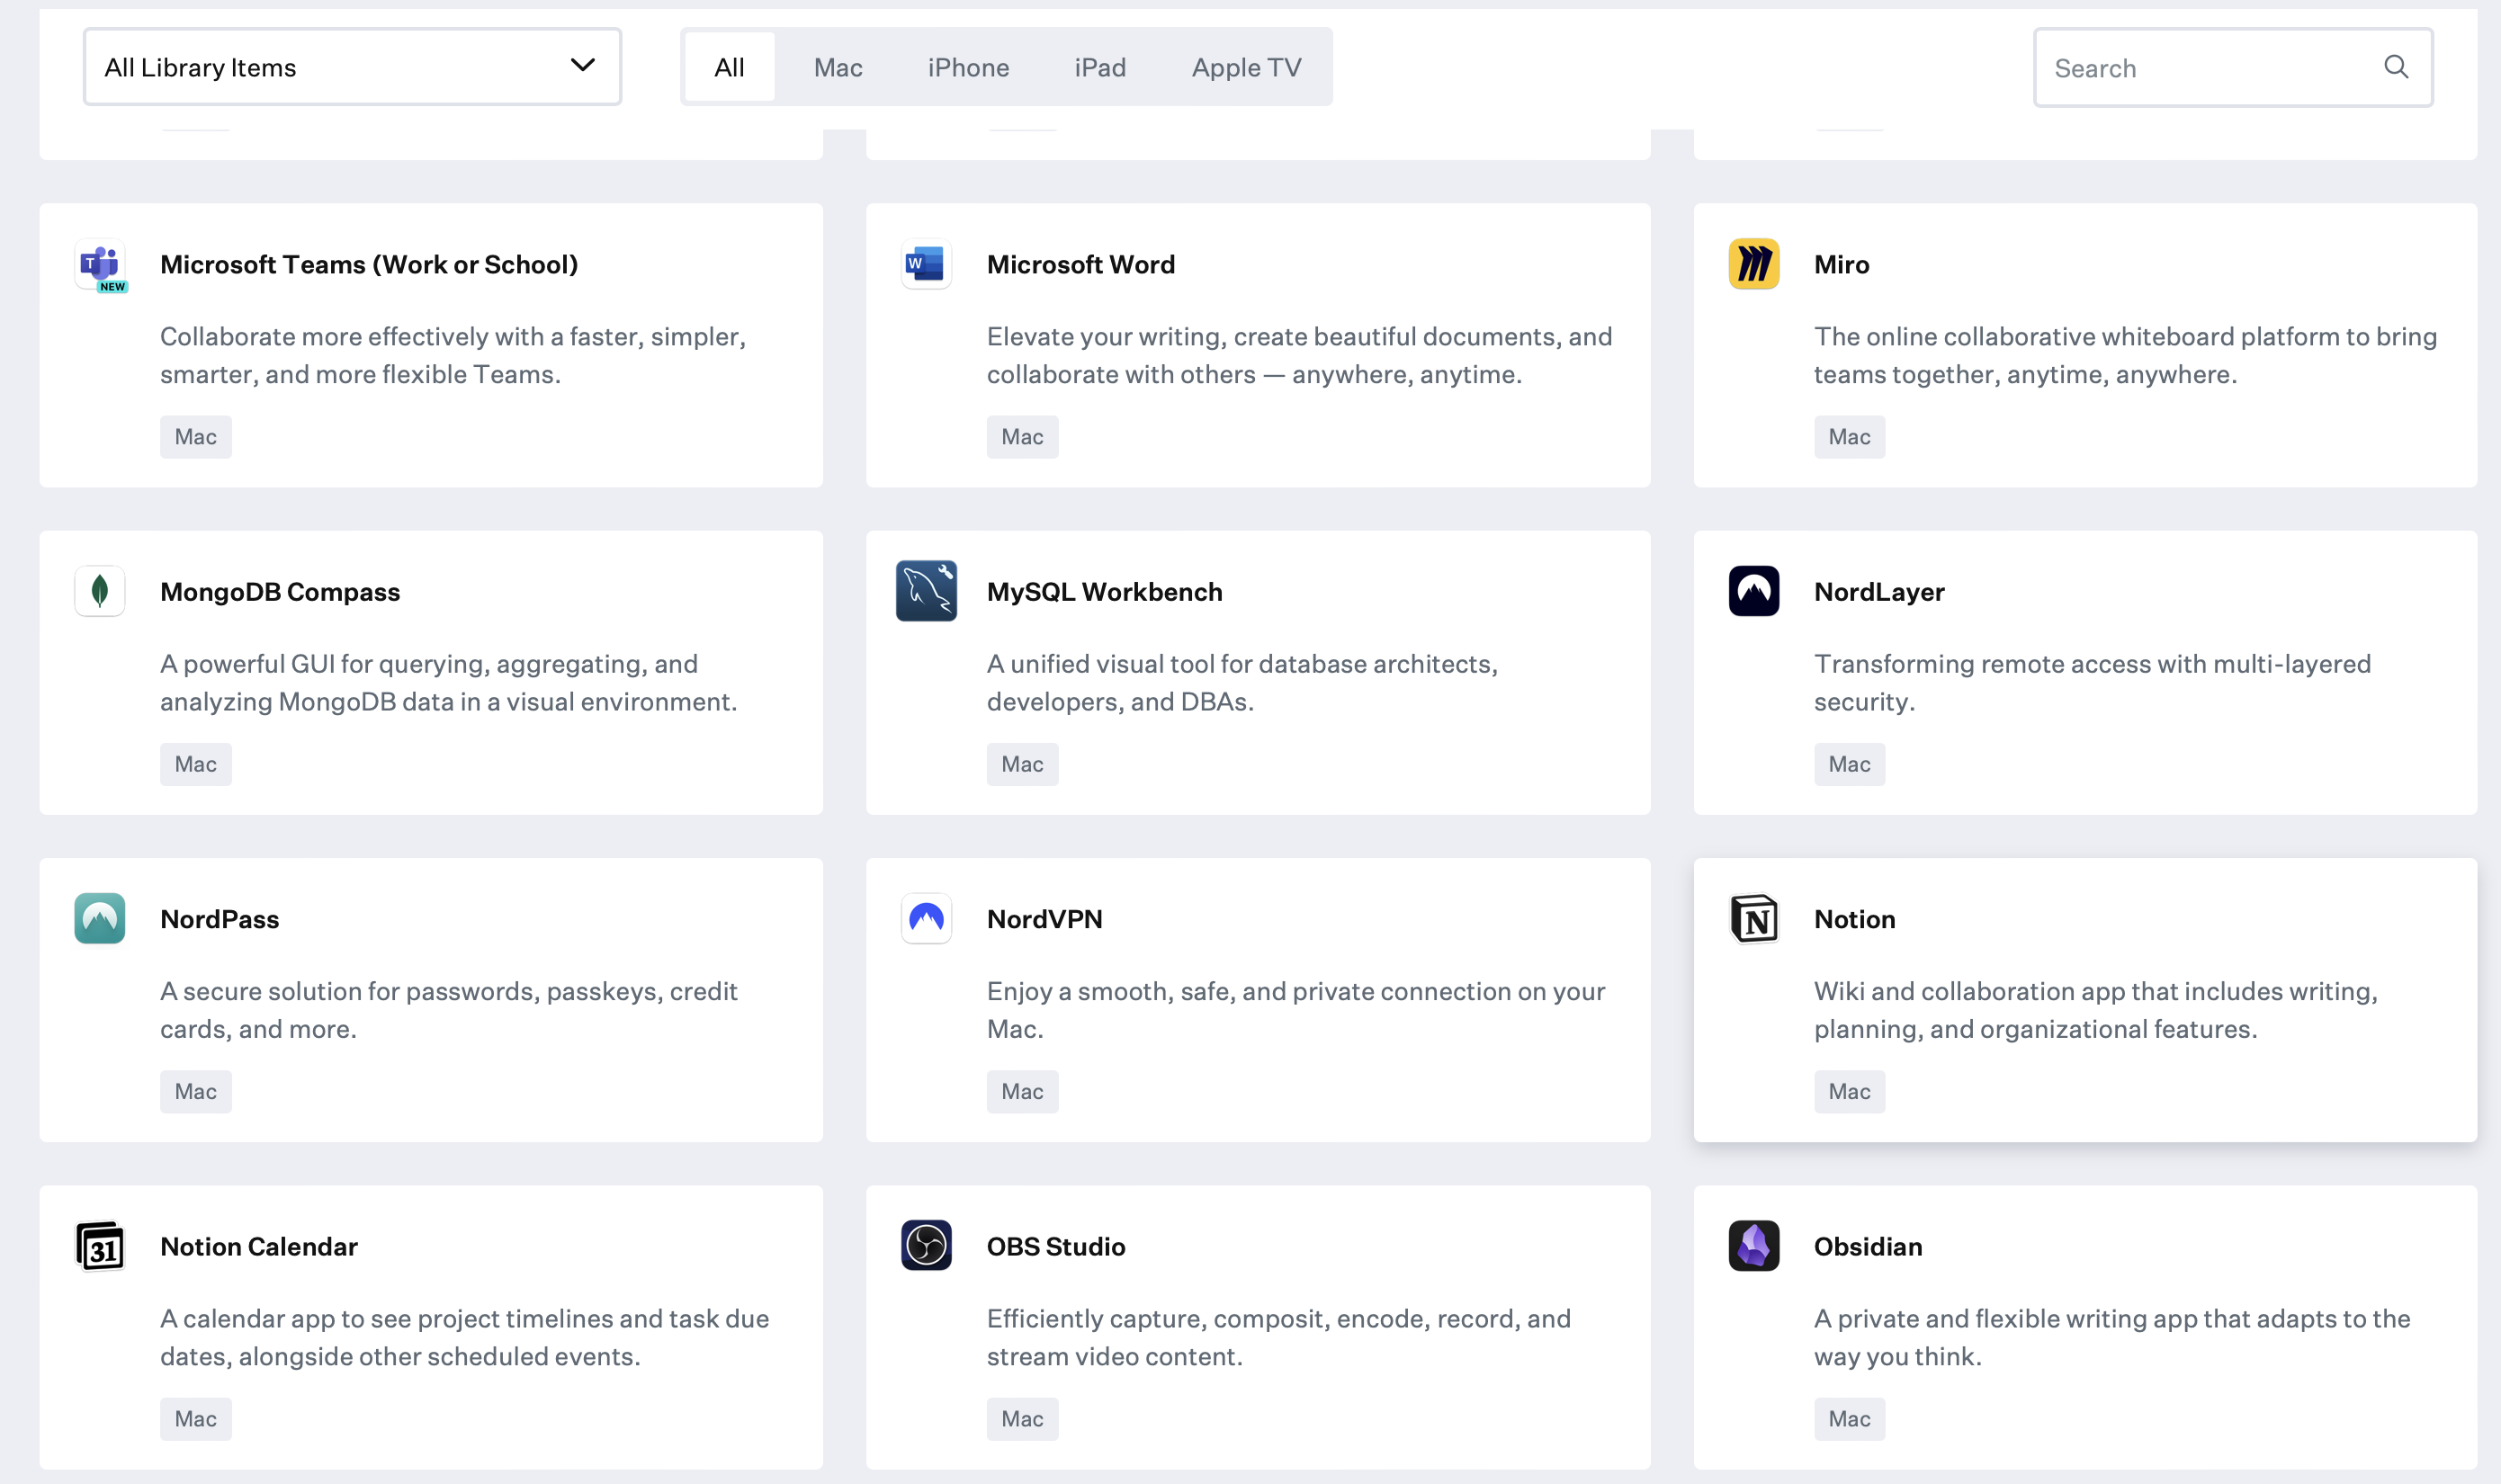Click the purple Obsidian crystal icon
The image size is (2501, 1484).
pyautogui.click(x=1753, y=1245)
